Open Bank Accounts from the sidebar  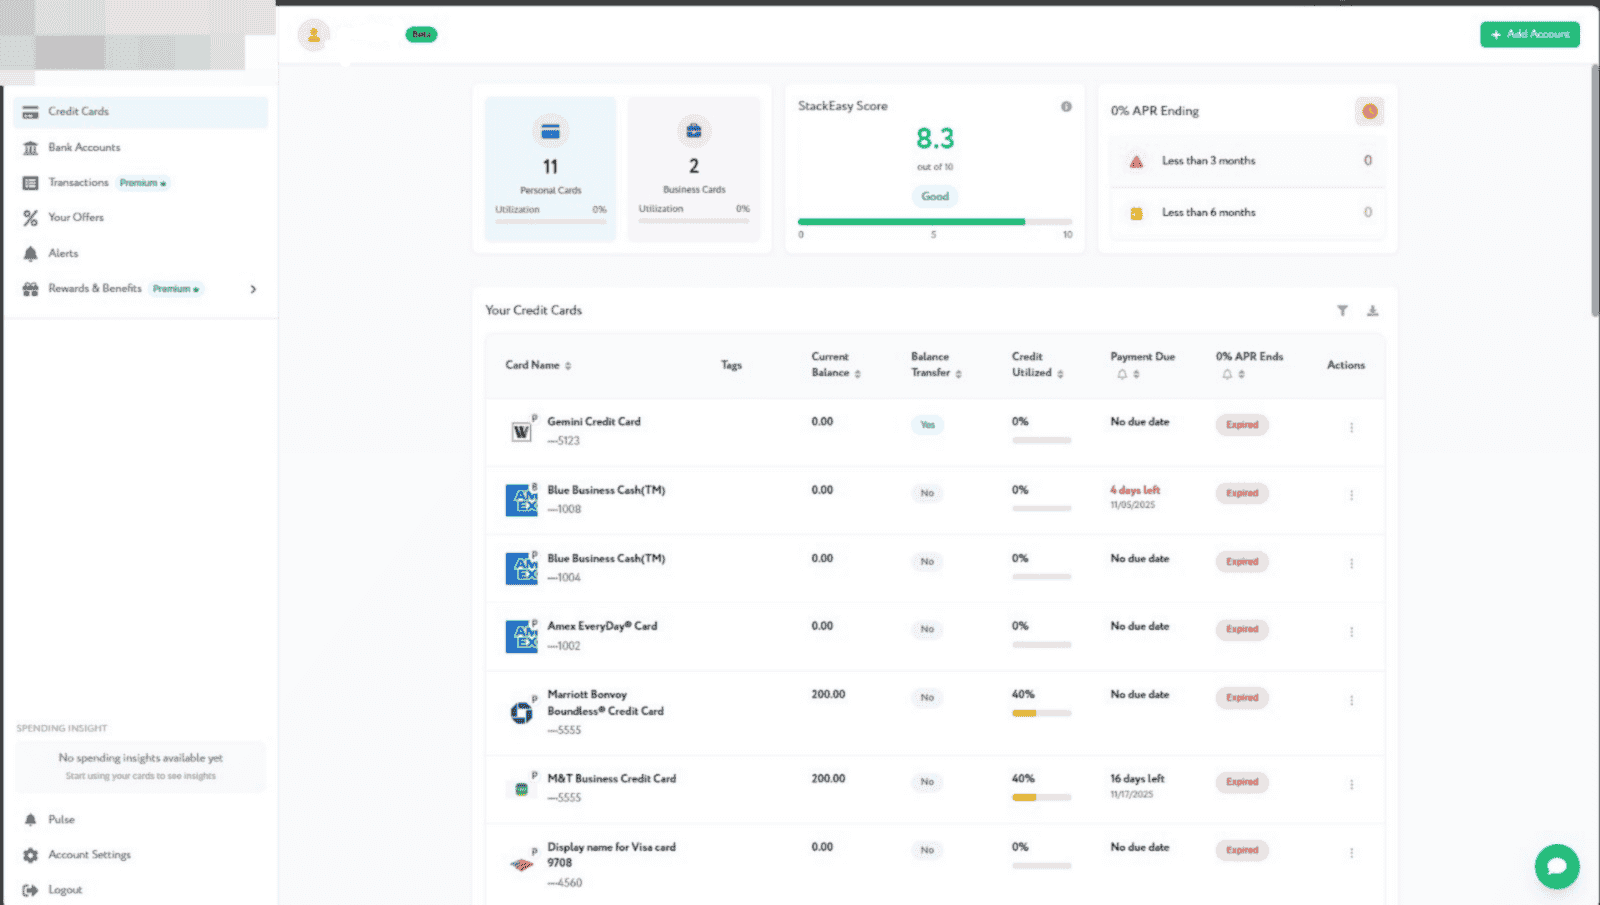pos(85,147)
